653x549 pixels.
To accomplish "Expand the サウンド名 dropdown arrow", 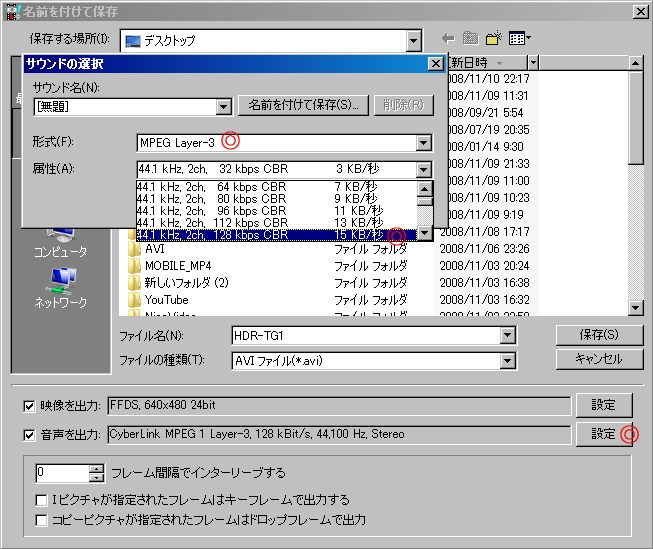I will click(224, 107).
